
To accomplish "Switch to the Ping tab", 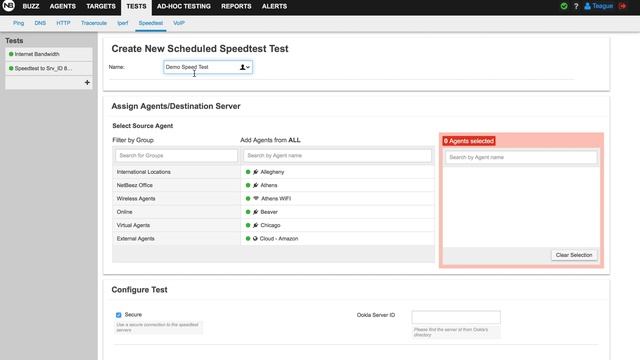I will click(x=18, y=23).
